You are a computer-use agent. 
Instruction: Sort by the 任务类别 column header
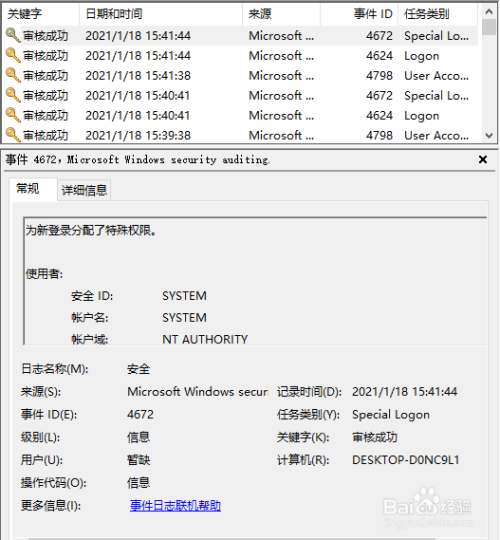[438, 14]
